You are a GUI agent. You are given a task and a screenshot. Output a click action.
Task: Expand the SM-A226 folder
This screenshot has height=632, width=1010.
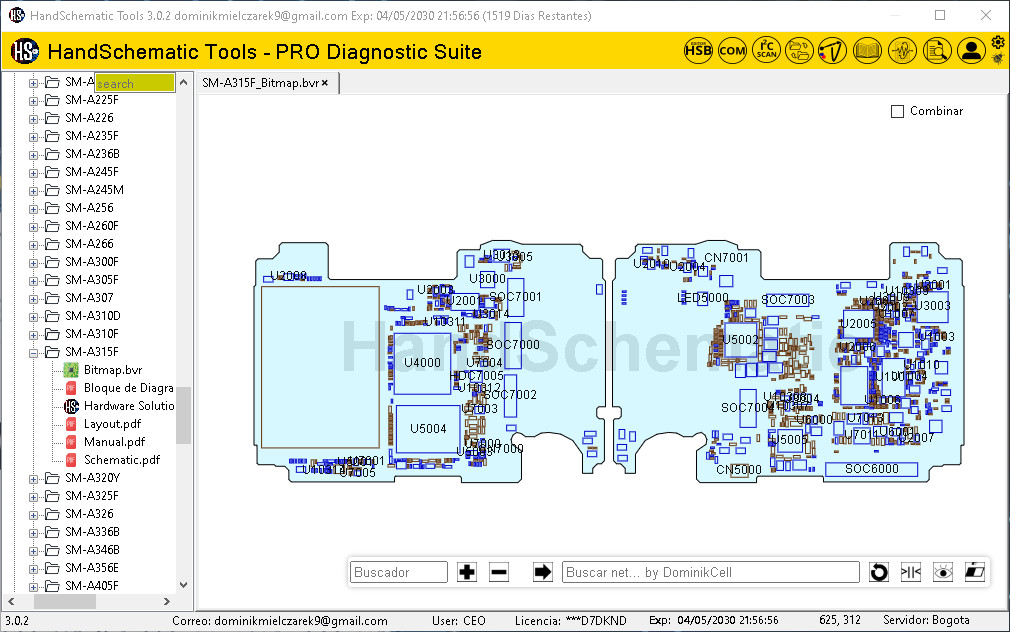33,119
